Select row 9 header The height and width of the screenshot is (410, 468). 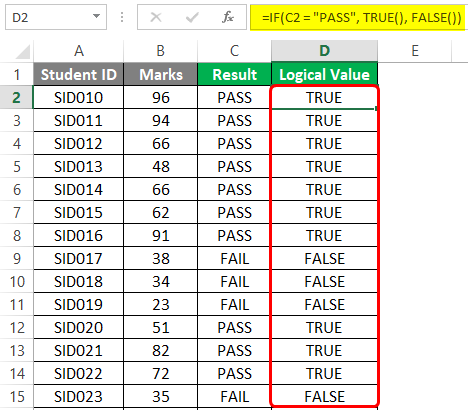(x=17, y=258)
